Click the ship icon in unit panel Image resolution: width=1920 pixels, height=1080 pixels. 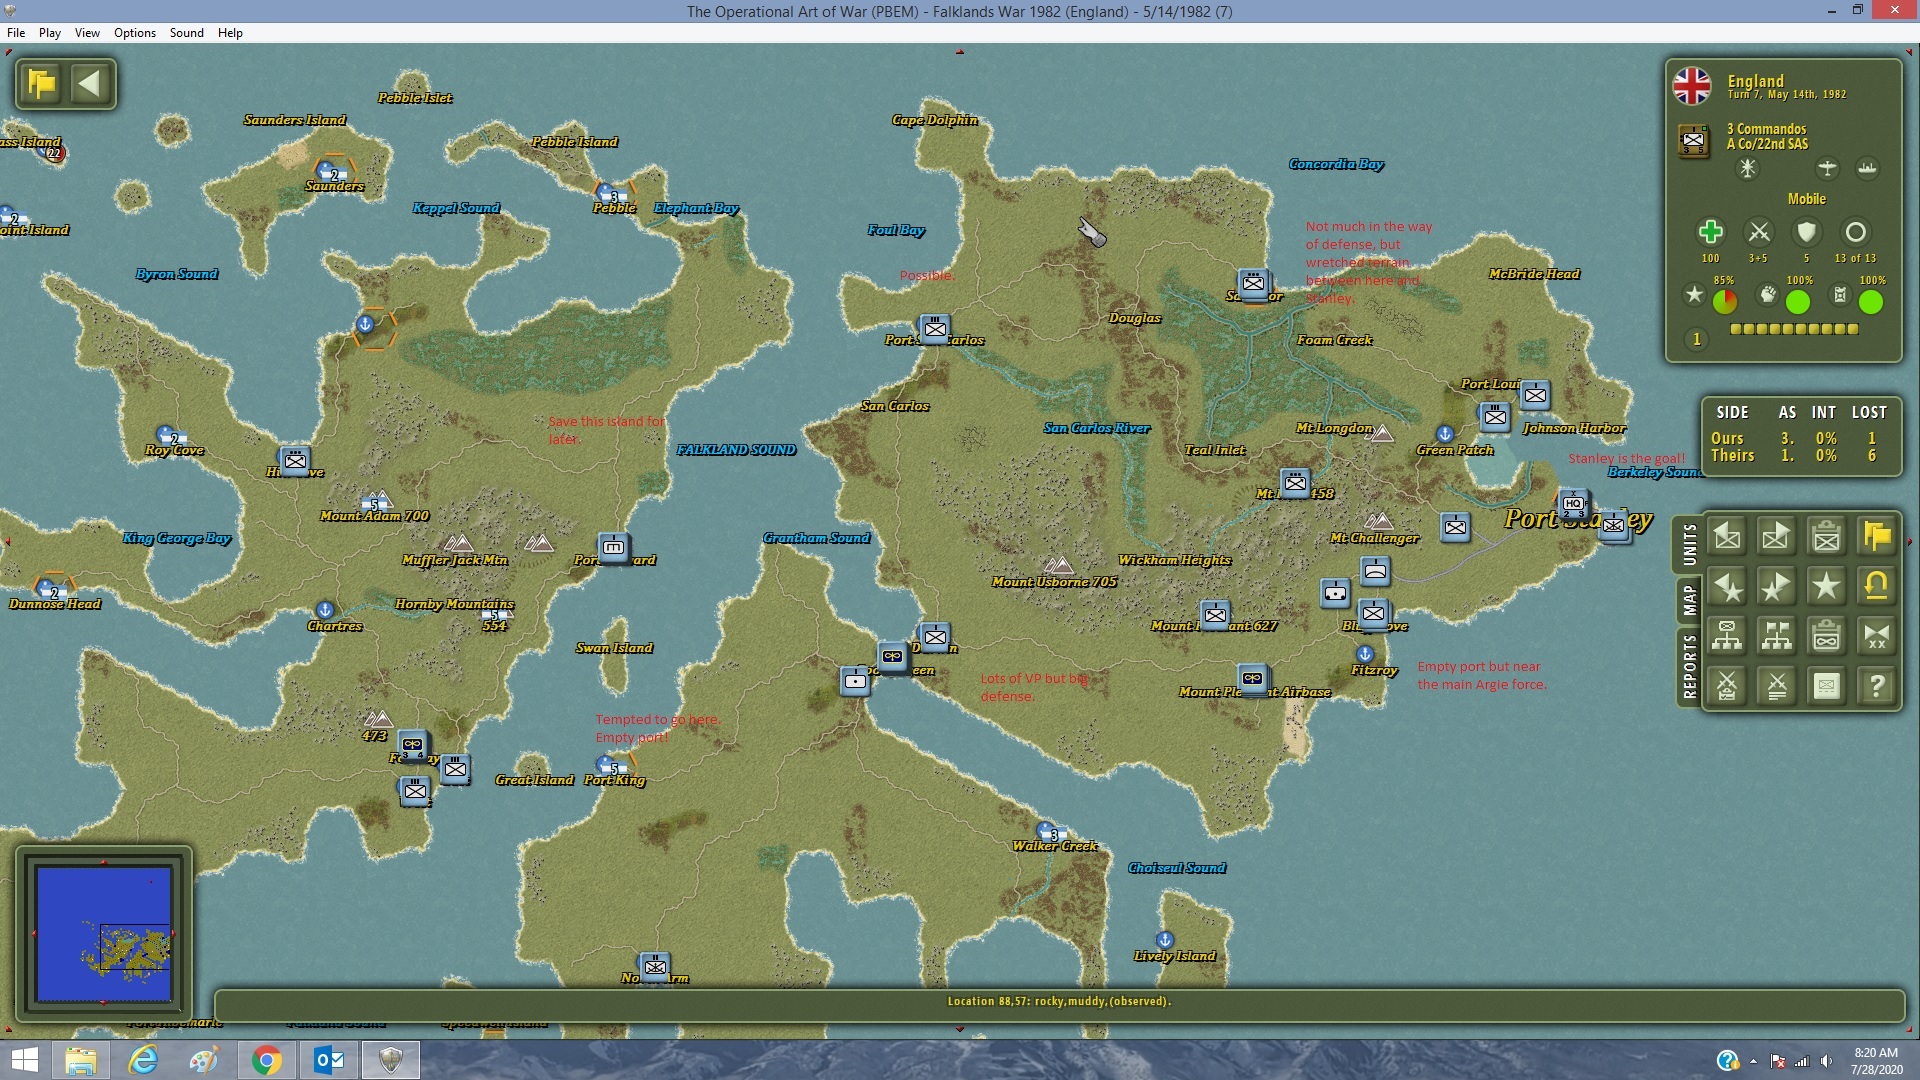click(x=1867, y=169)
